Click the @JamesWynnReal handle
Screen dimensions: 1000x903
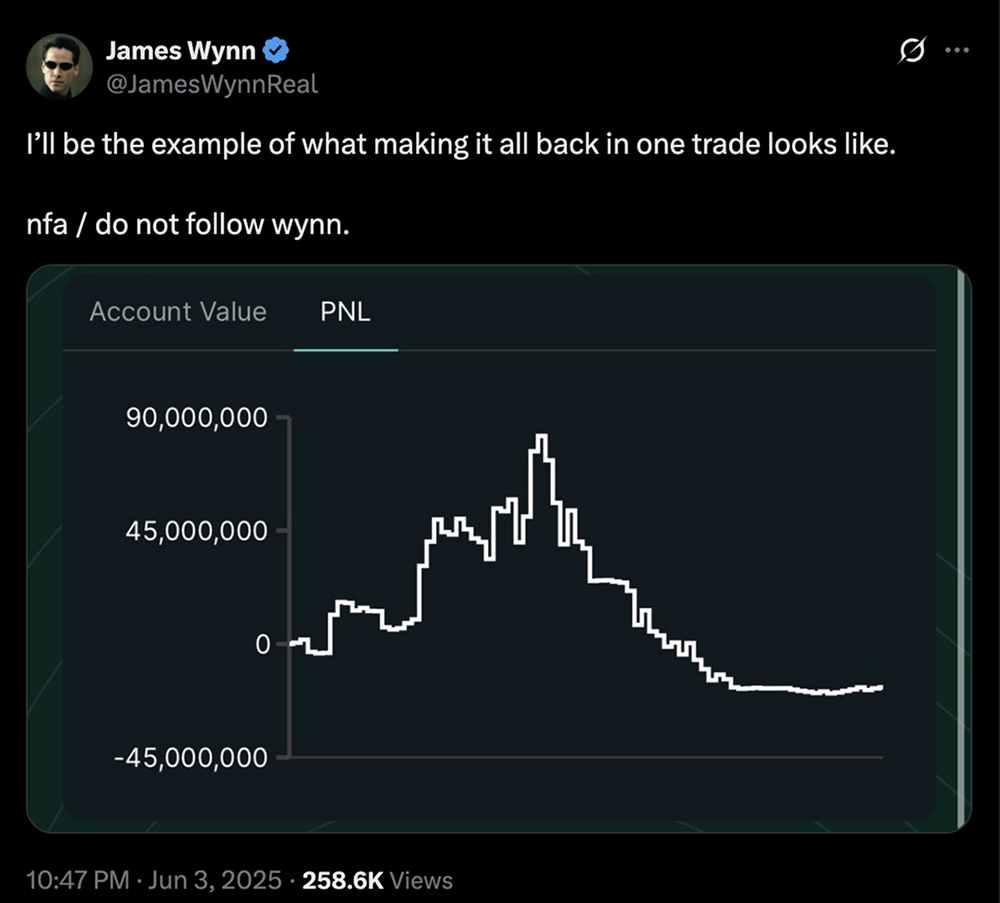point(211,84)
